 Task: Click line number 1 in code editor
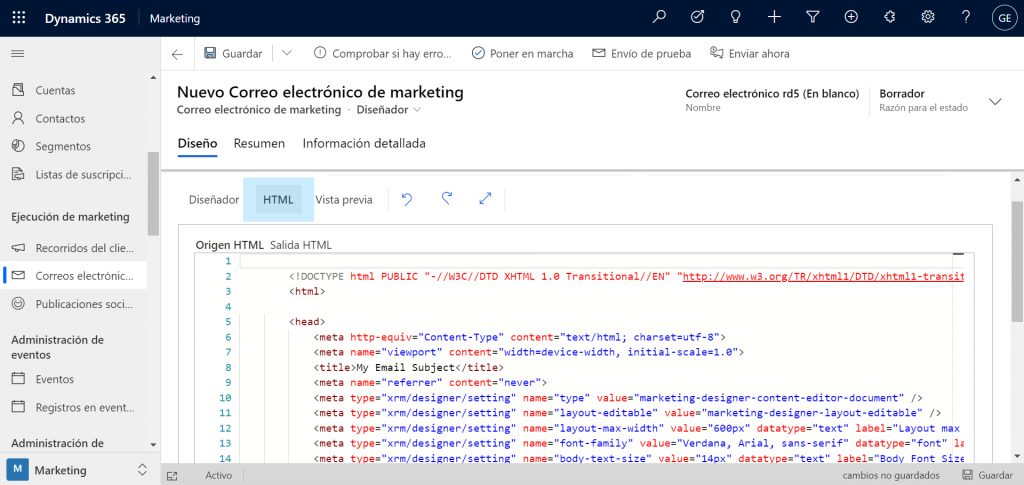tap(228, 261)
